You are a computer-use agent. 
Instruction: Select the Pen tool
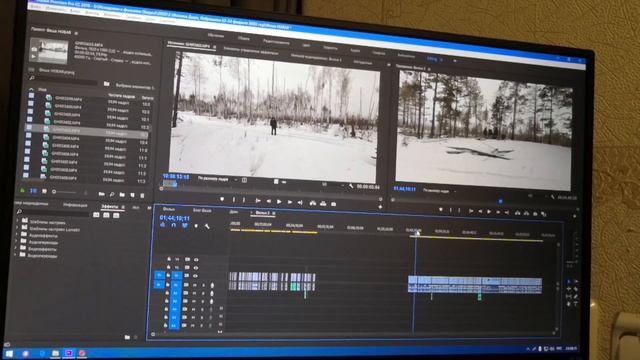click(x=576, y=296)
